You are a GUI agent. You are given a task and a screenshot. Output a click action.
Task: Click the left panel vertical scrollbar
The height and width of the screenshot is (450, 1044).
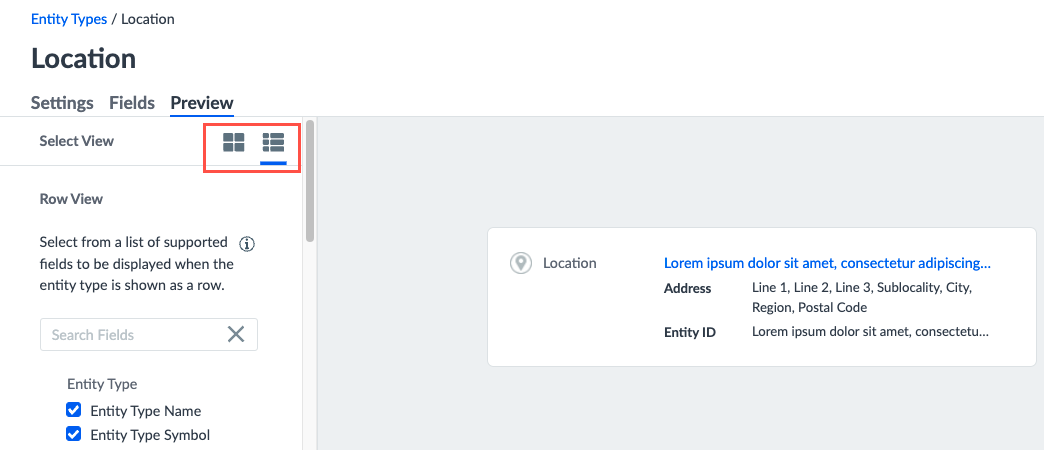(310, 182)
